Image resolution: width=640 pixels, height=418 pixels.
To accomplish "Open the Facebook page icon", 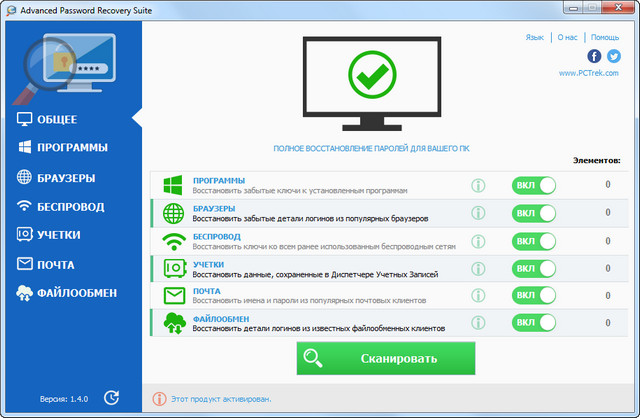I will [x=594, y=56].
